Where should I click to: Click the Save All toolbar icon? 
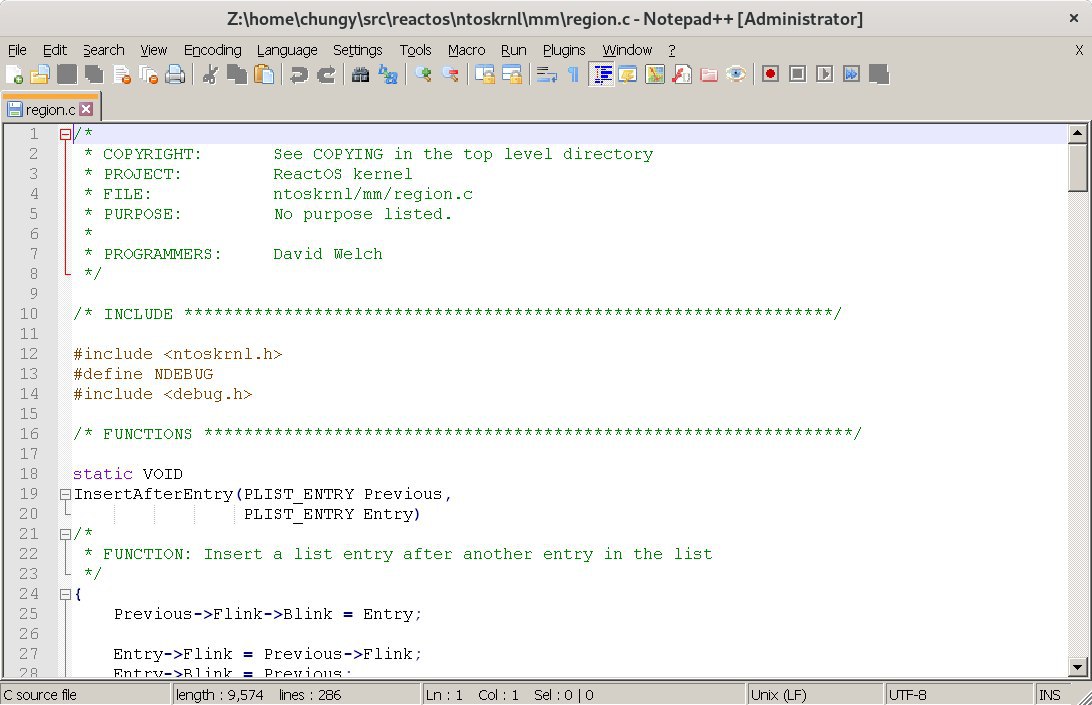point(94,75)
